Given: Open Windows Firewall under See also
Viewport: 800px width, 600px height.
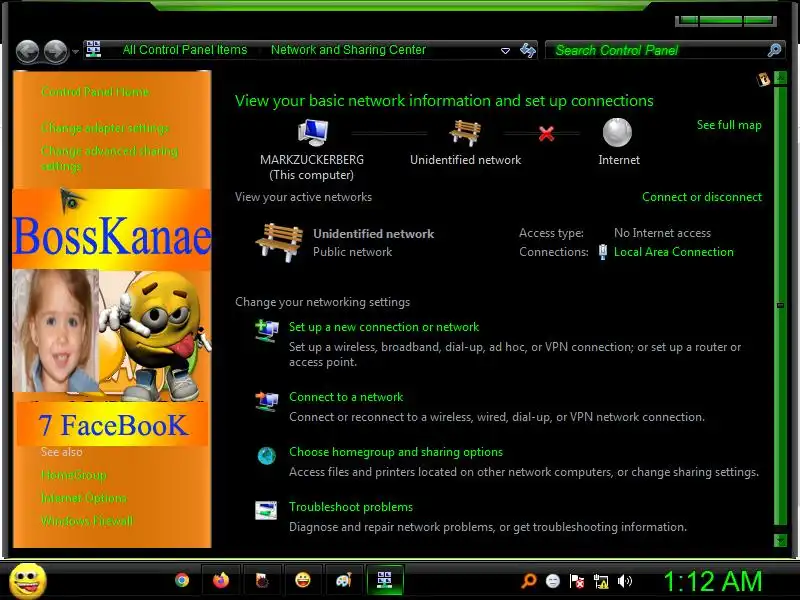Looking at the screenshot, I should (87, 521).
